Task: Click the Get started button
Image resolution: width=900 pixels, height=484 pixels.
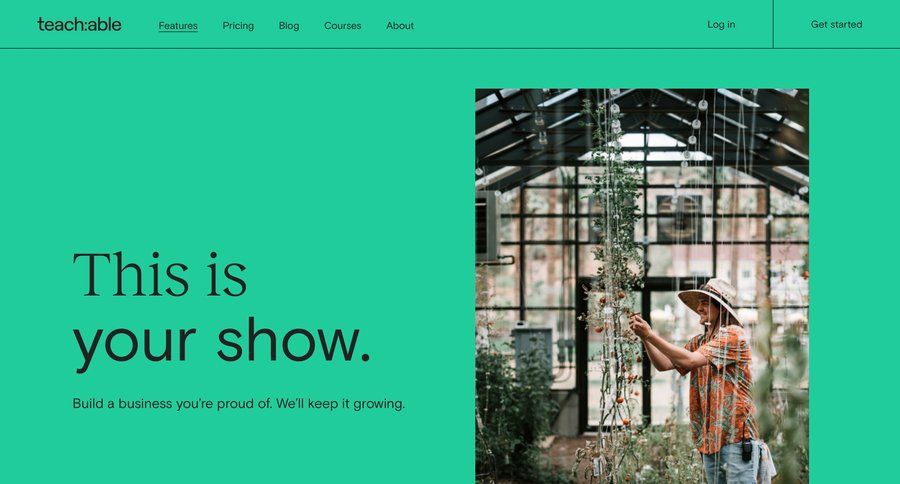Action: click(x=836, y=24)
